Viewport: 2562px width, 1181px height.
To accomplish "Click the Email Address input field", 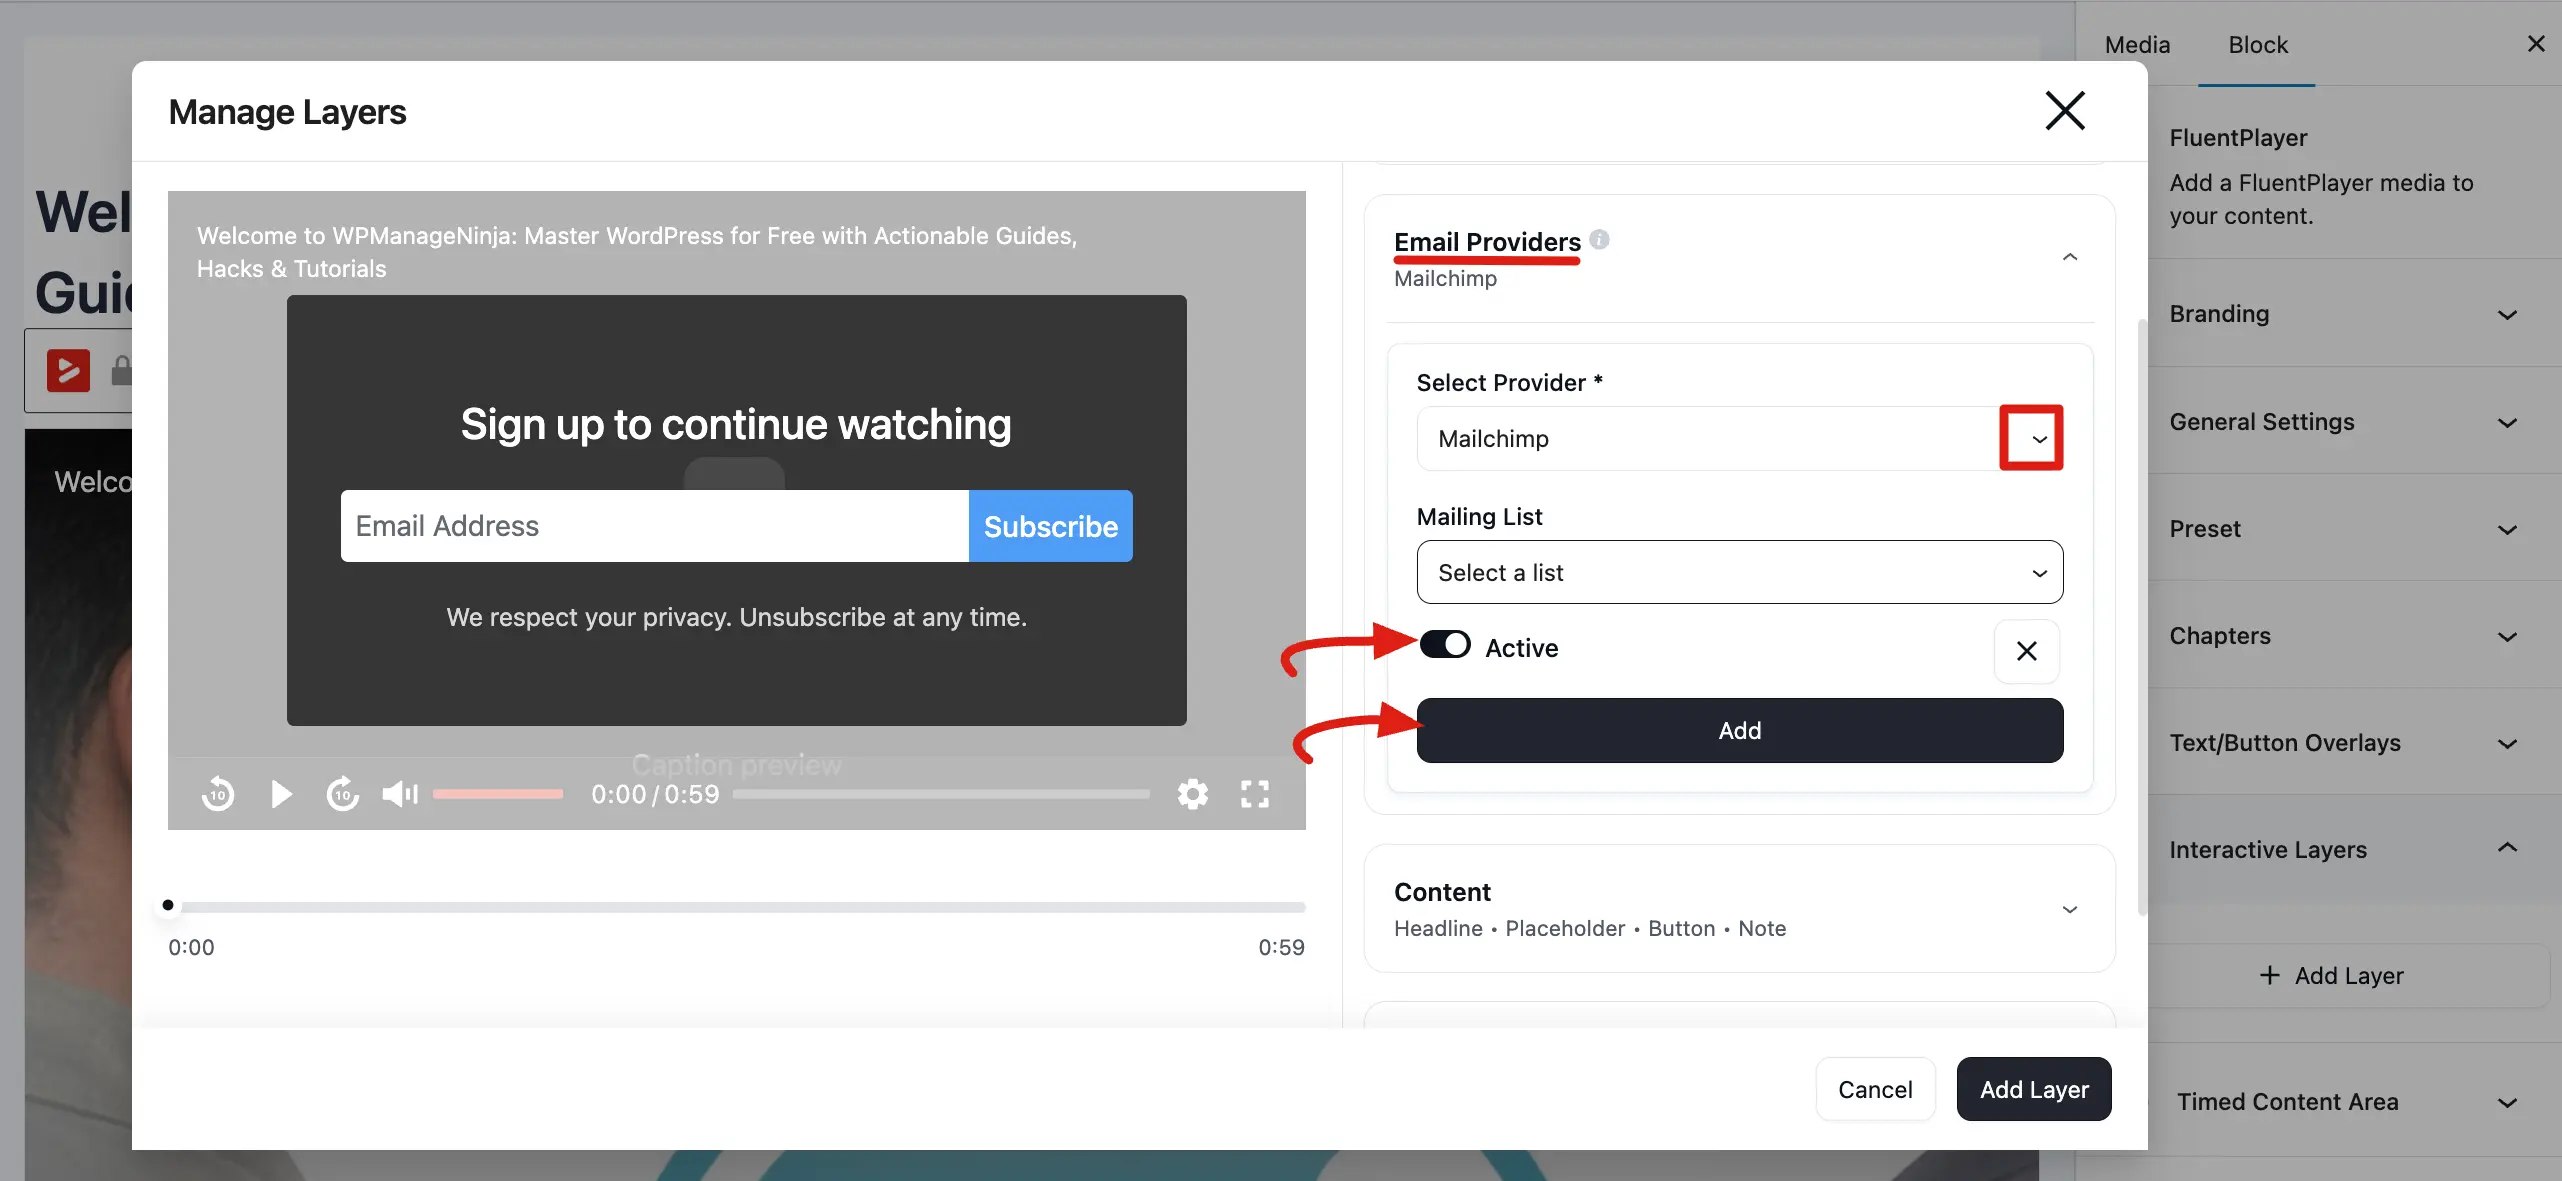I will click(654, 526).
